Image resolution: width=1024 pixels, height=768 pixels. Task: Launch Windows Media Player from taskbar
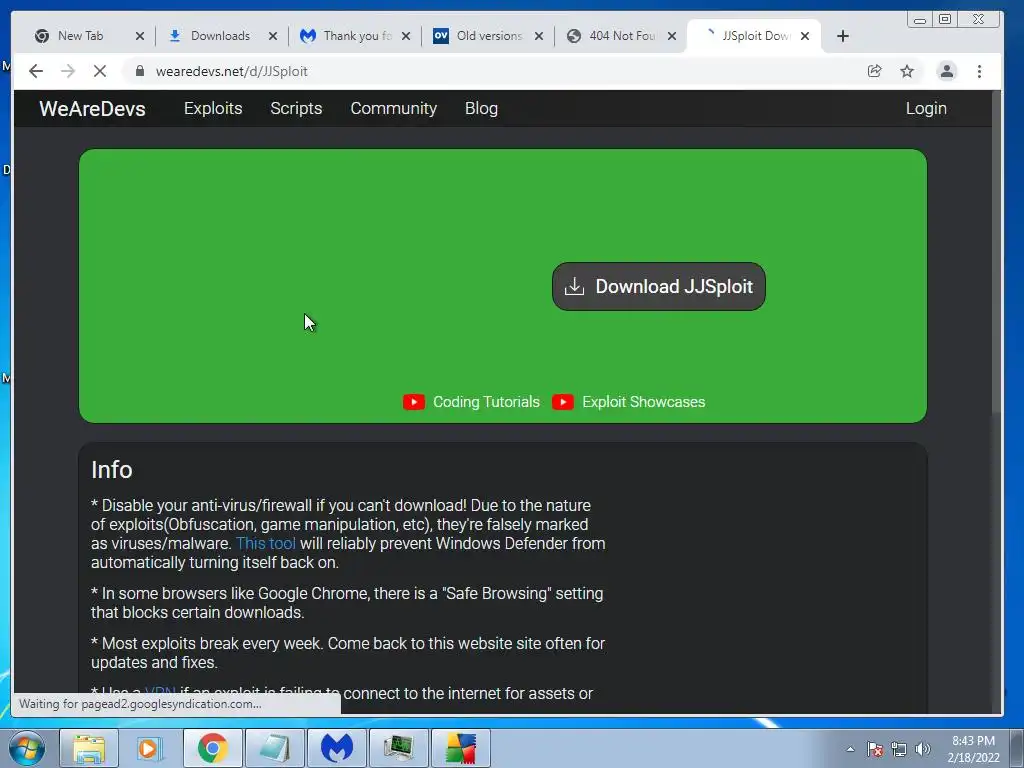[150, 748]
